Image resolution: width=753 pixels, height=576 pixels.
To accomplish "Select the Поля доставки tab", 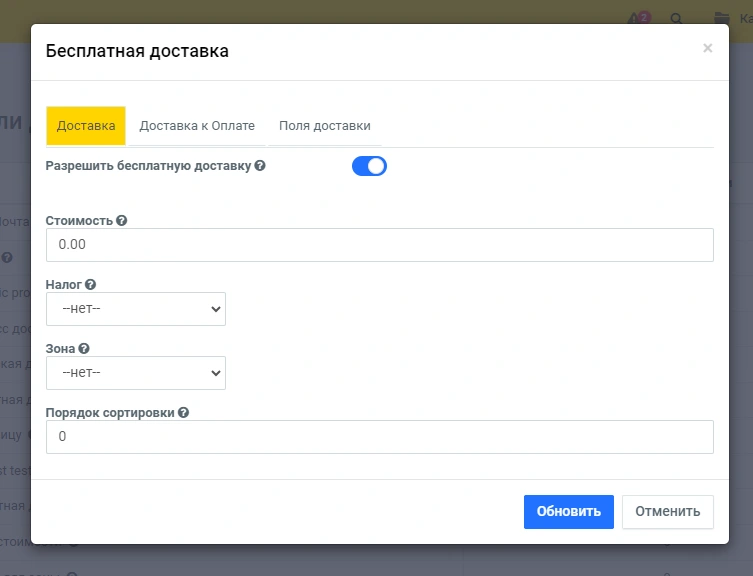I will point(325,126).
